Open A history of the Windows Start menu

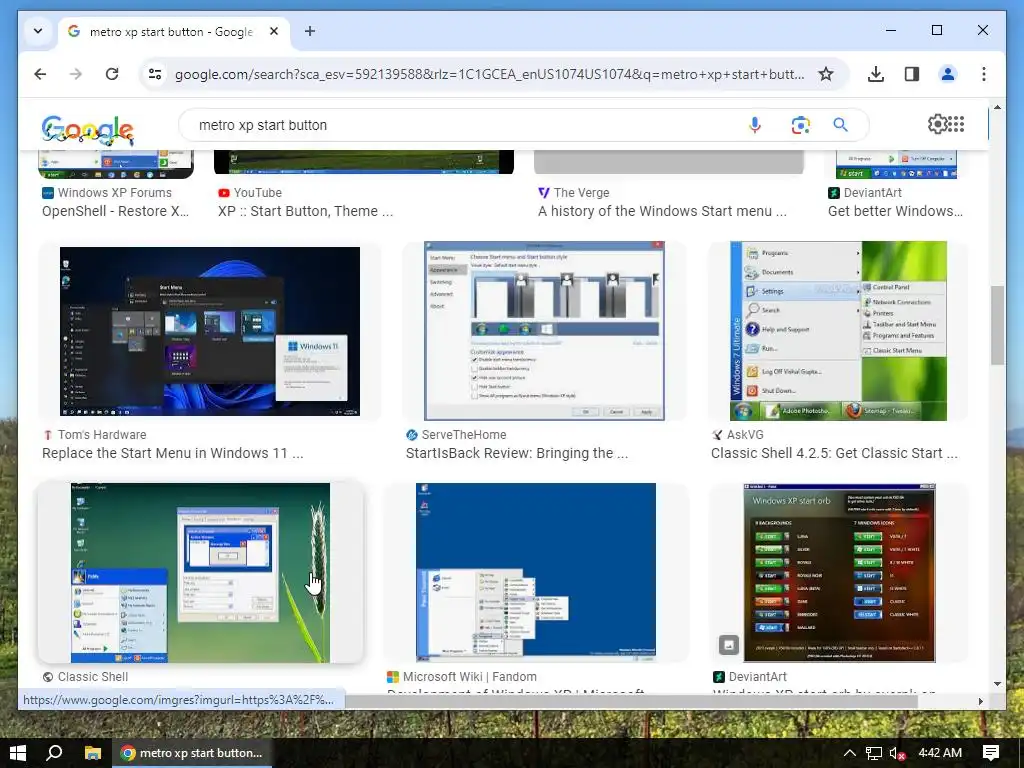pyautogui.click(x=662, y=211)
